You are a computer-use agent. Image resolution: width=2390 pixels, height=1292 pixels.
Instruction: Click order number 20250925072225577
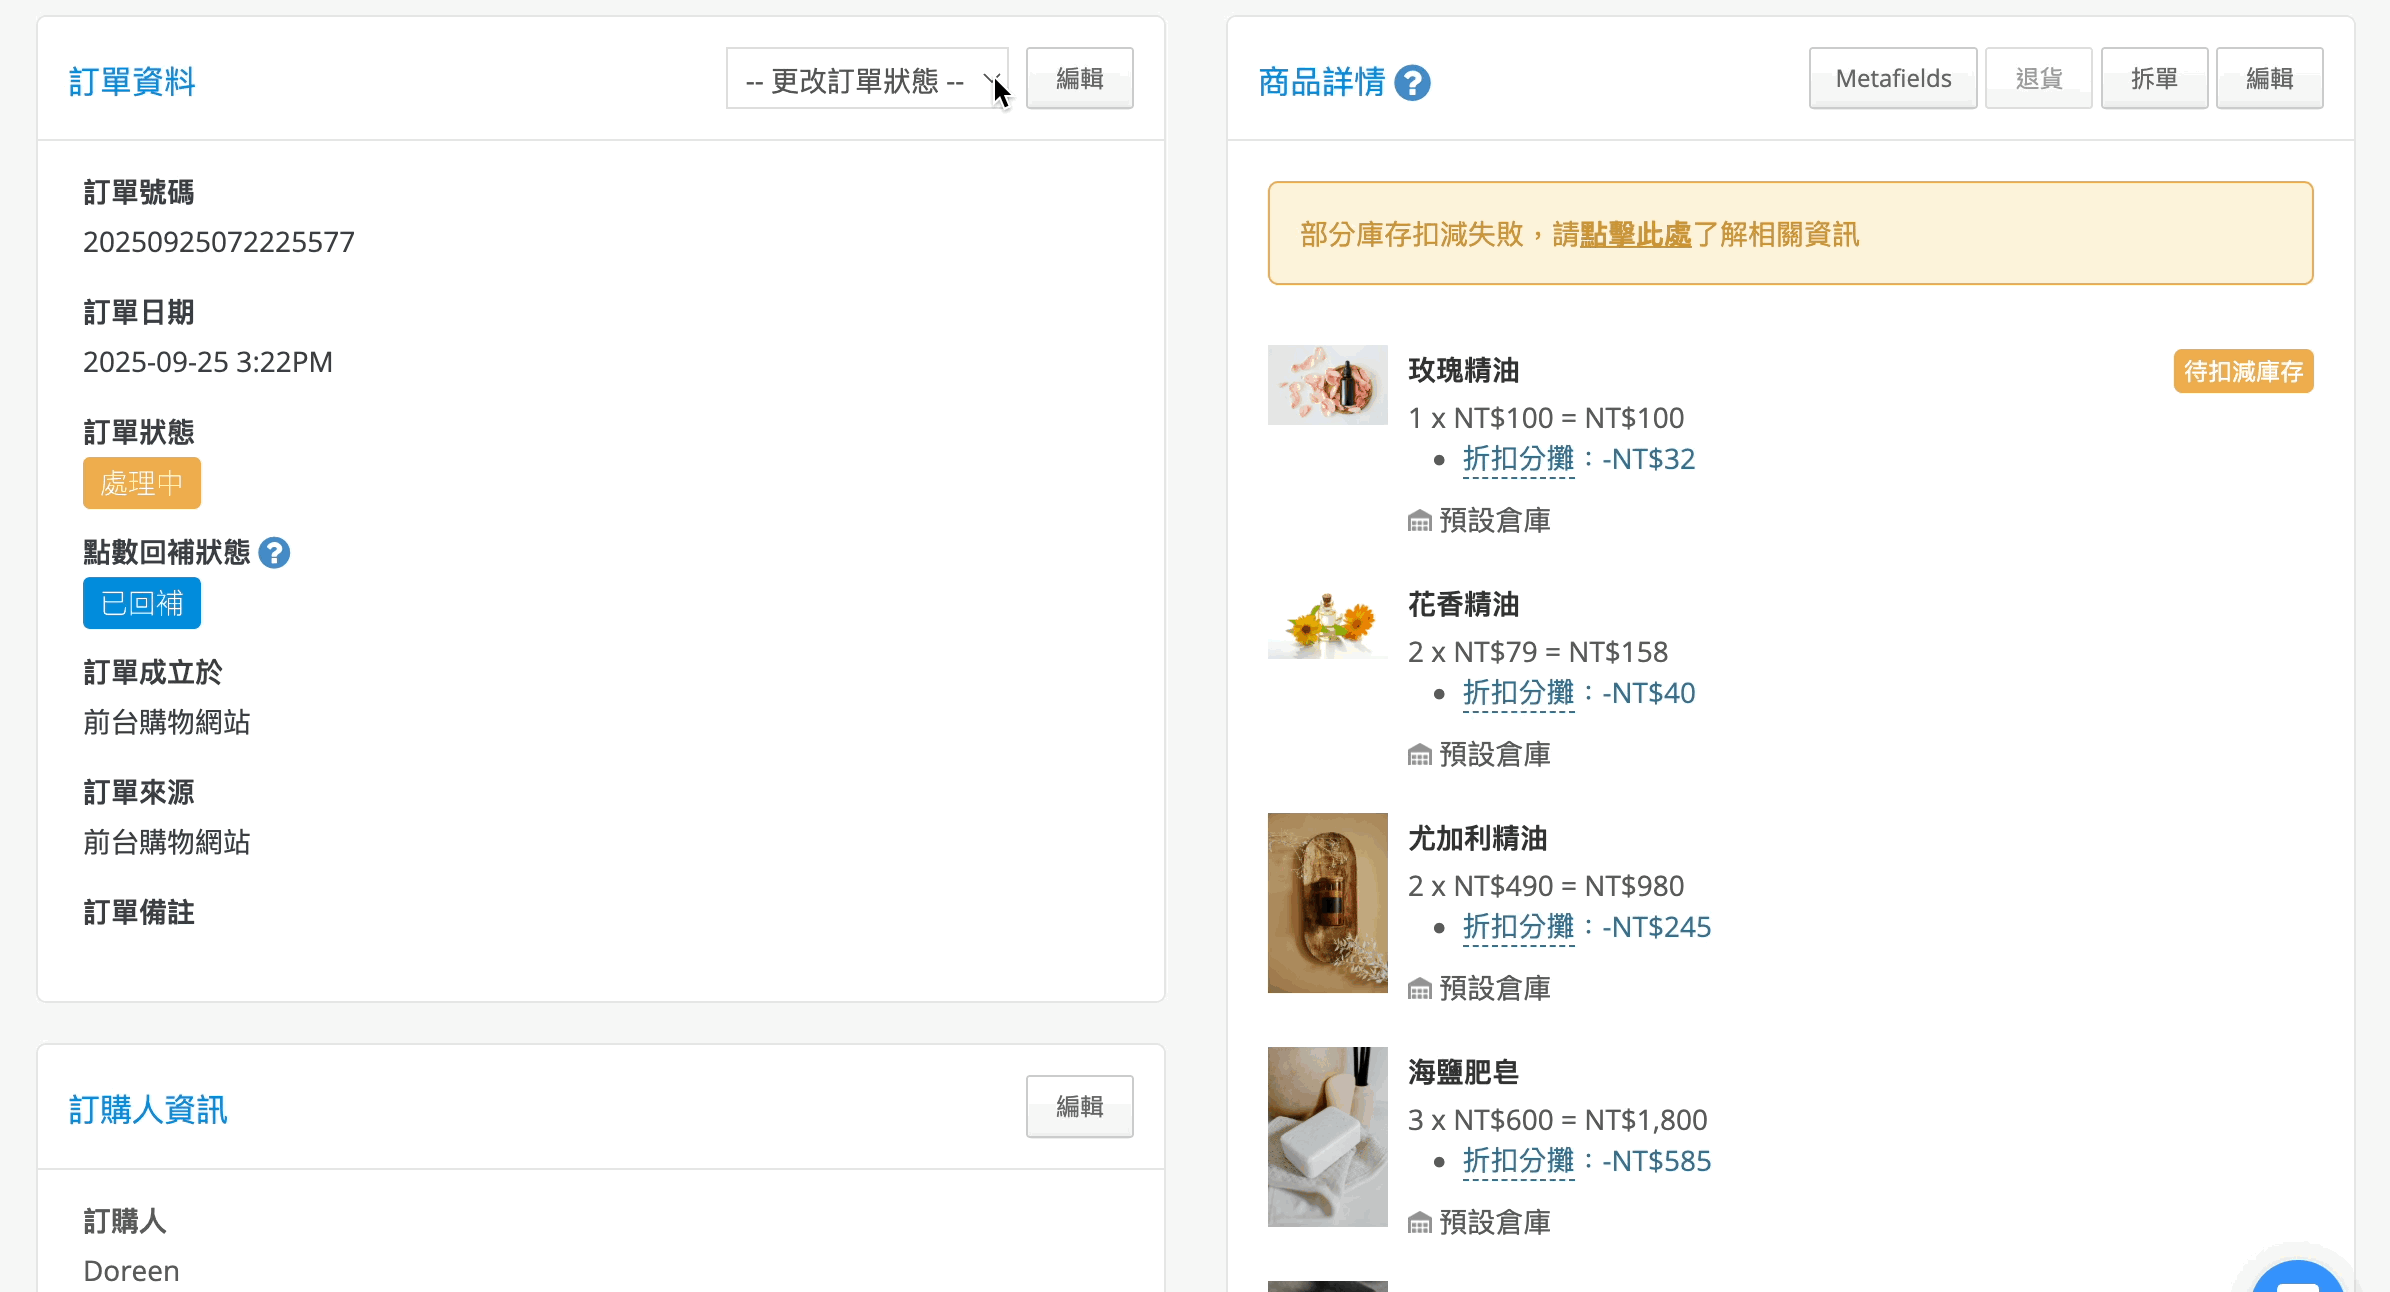[x=219, y=242]
